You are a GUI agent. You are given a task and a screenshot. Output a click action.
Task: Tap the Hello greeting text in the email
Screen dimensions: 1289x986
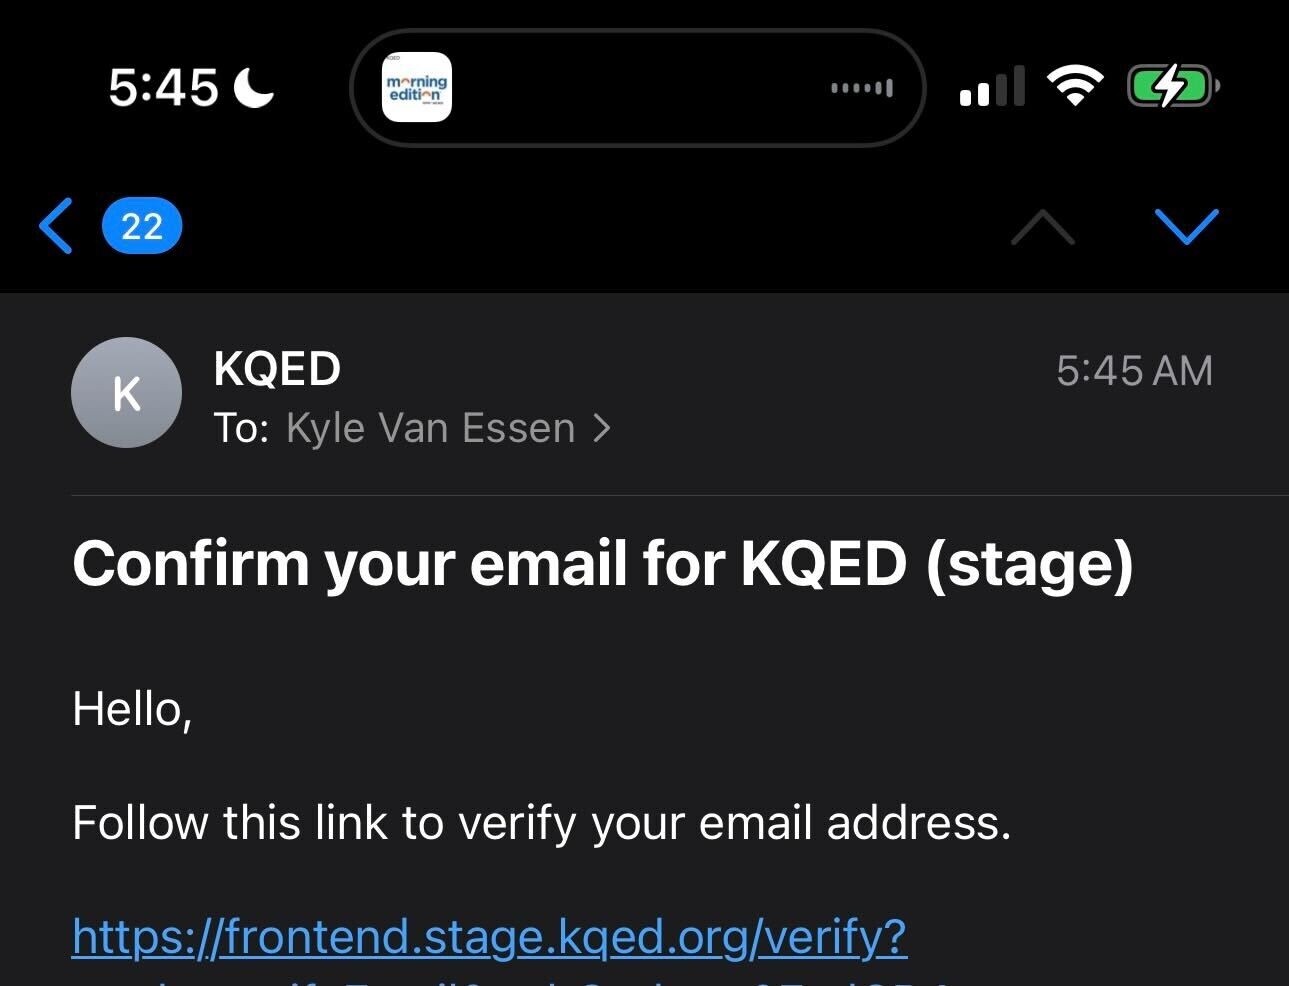pos(132,710)
